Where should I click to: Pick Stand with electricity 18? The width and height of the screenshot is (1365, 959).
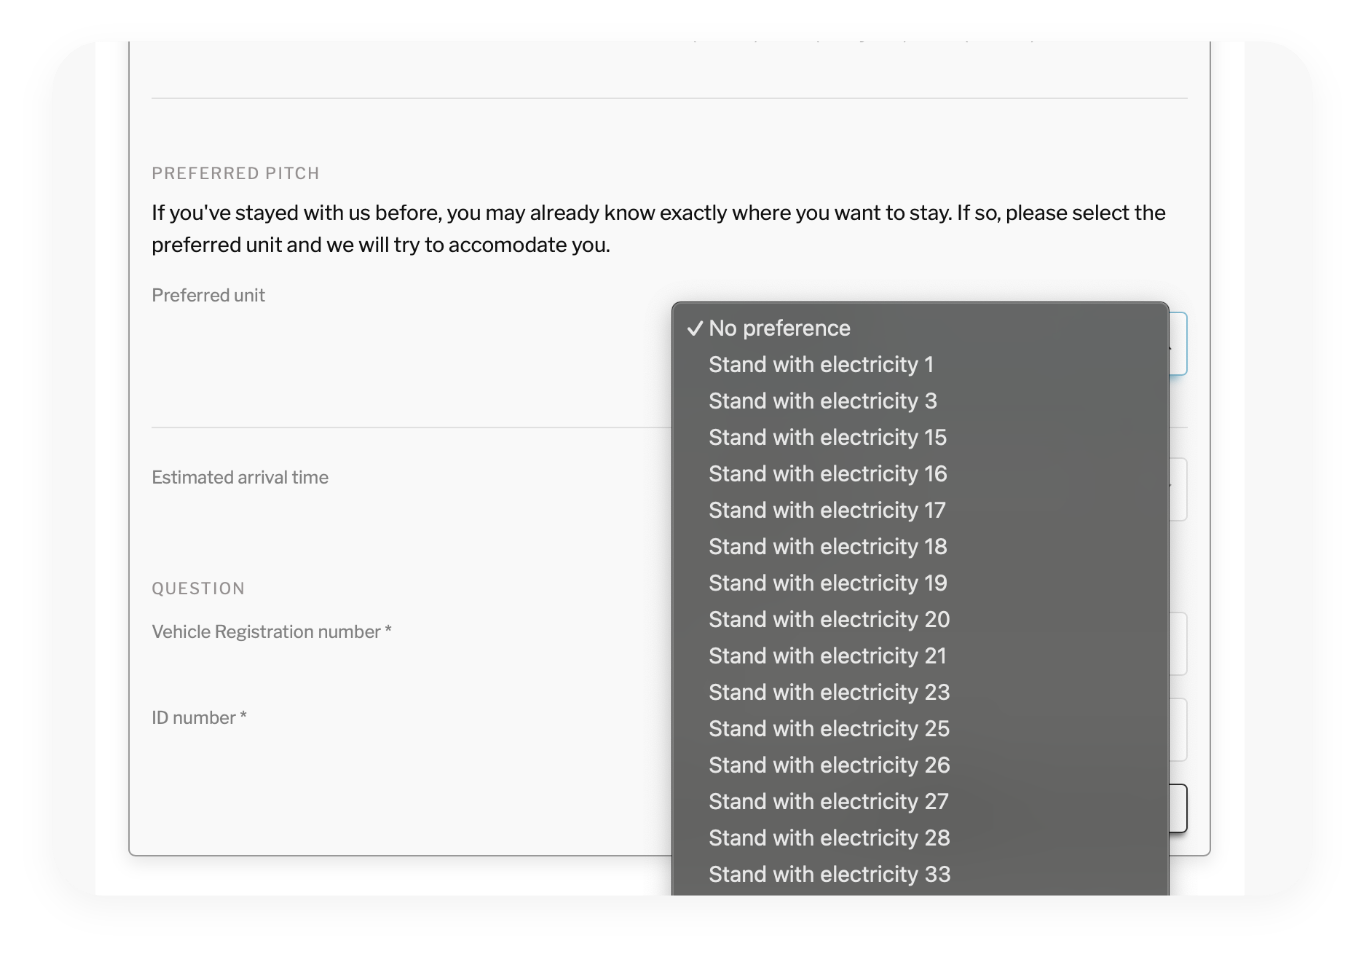pos(827,547)
